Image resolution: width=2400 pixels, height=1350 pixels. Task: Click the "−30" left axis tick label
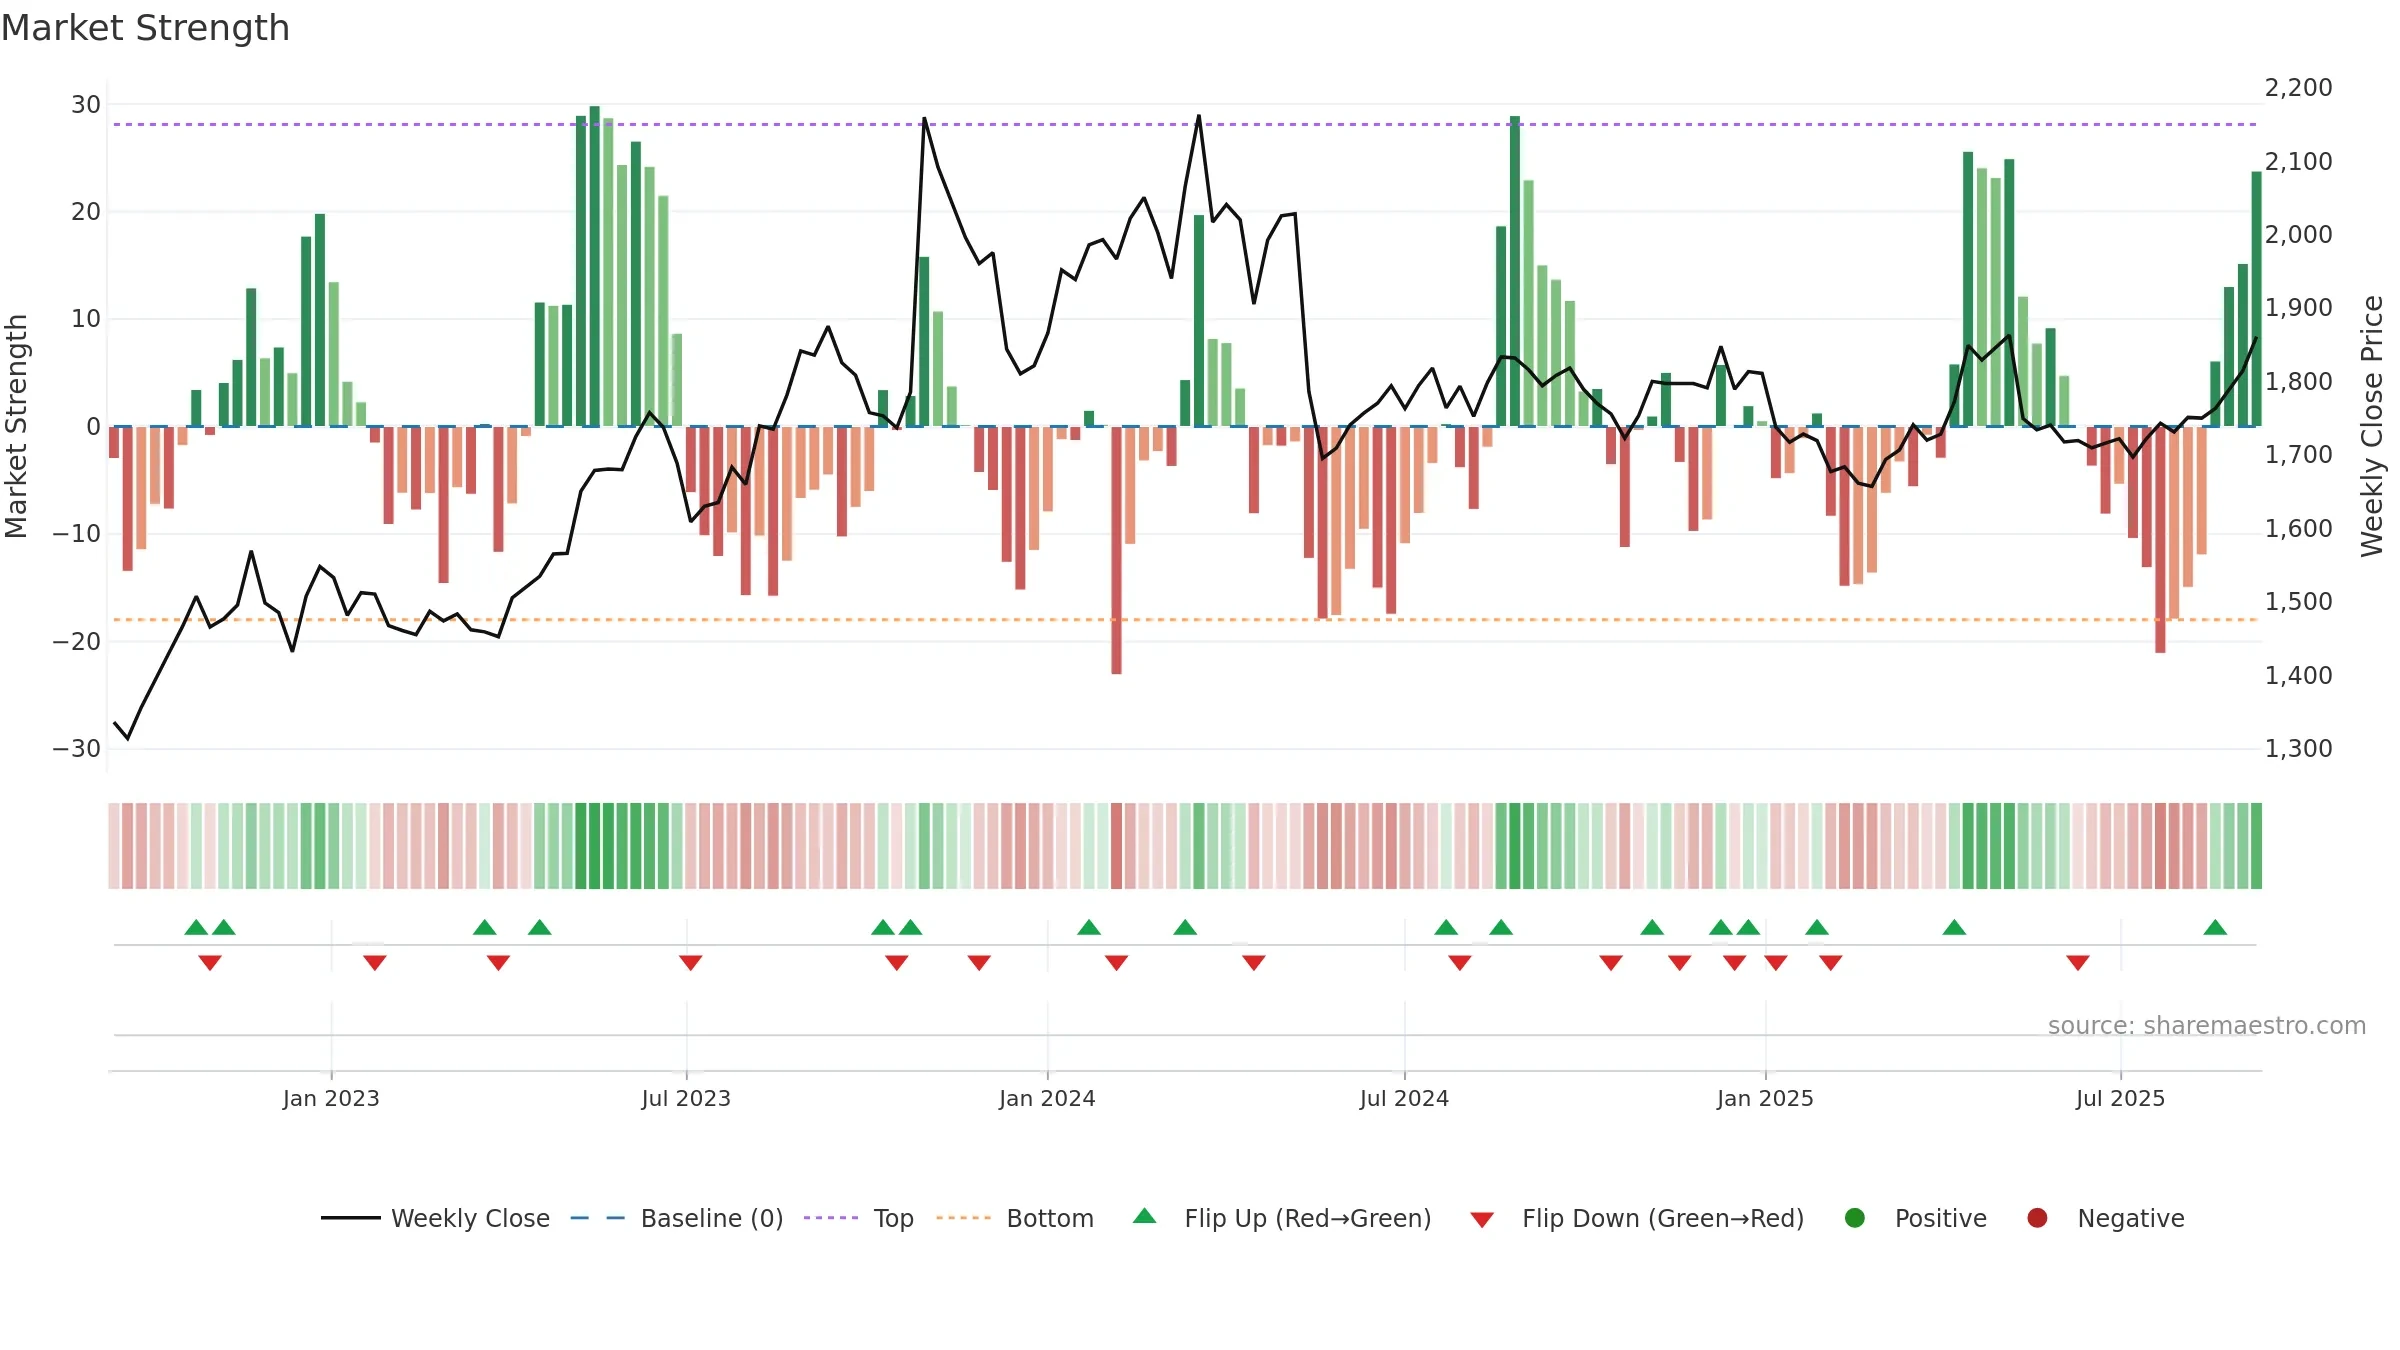[x=77, y=748]
